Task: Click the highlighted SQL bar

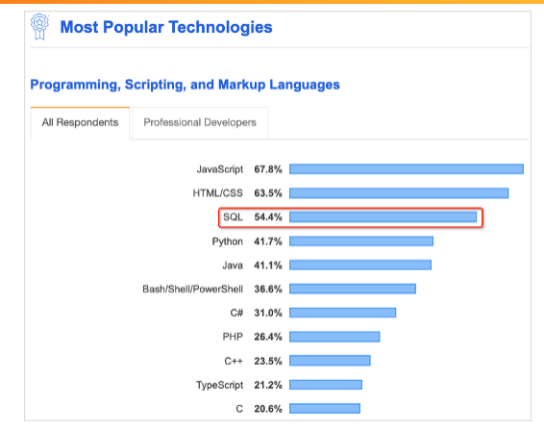Action: [383, 217]
